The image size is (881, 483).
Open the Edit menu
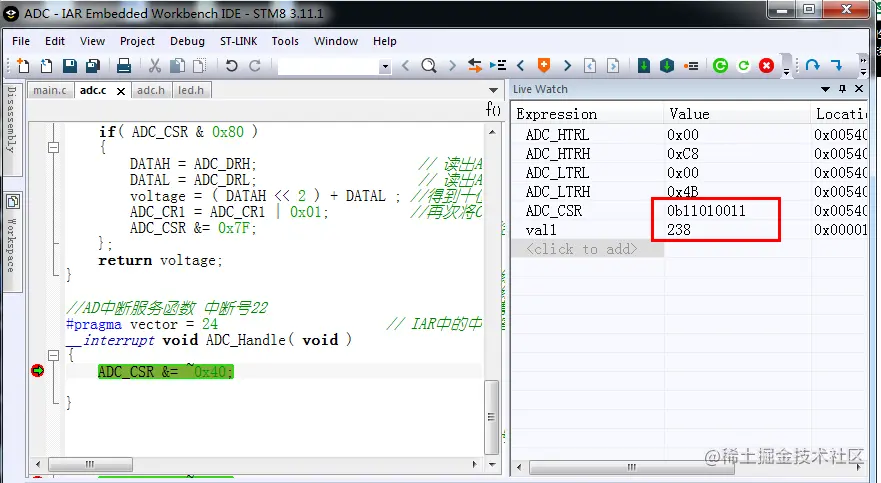pos(55,41)
